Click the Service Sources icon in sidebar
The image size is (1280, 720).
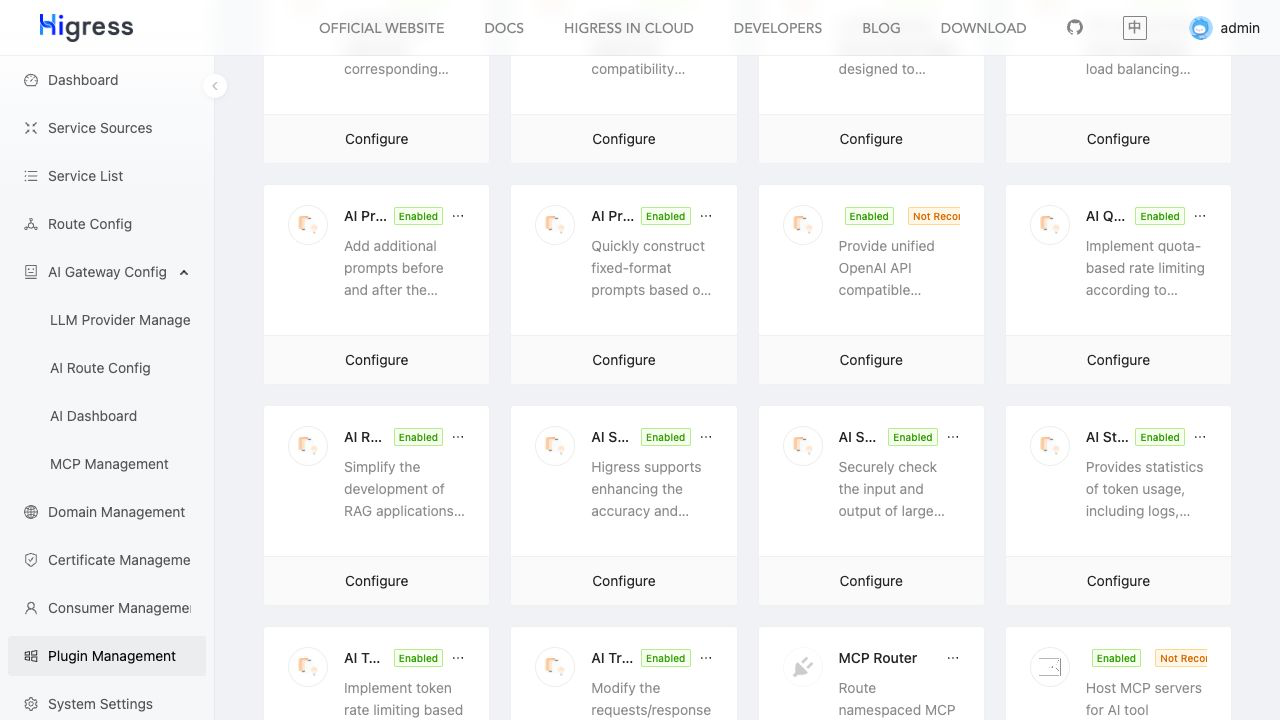(31, 128)
